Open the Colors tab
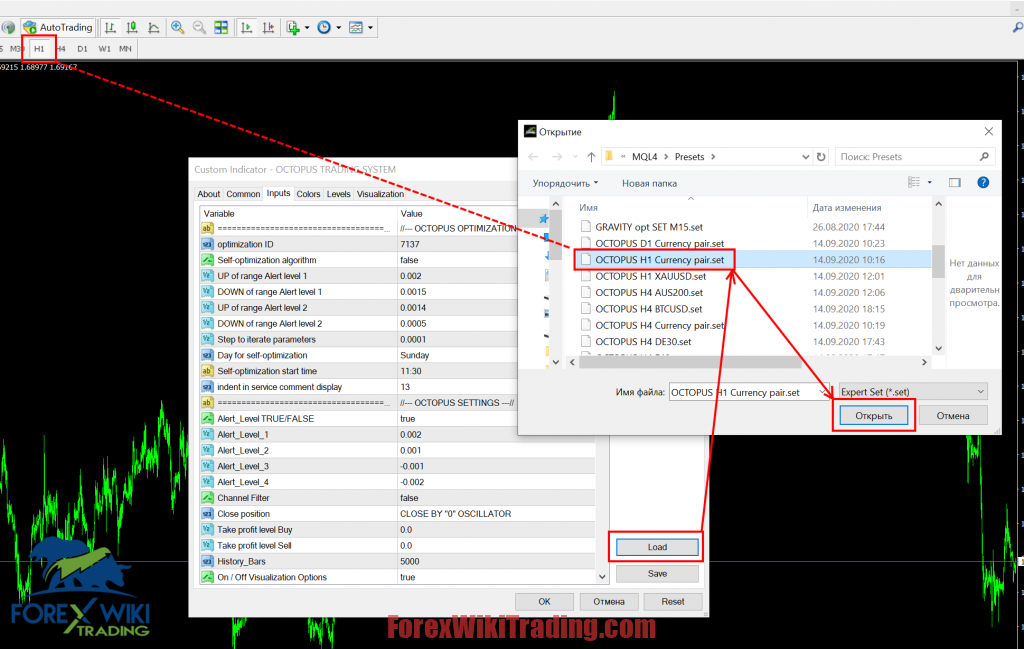Screen dimensions: 1024x649 point(308,194)
